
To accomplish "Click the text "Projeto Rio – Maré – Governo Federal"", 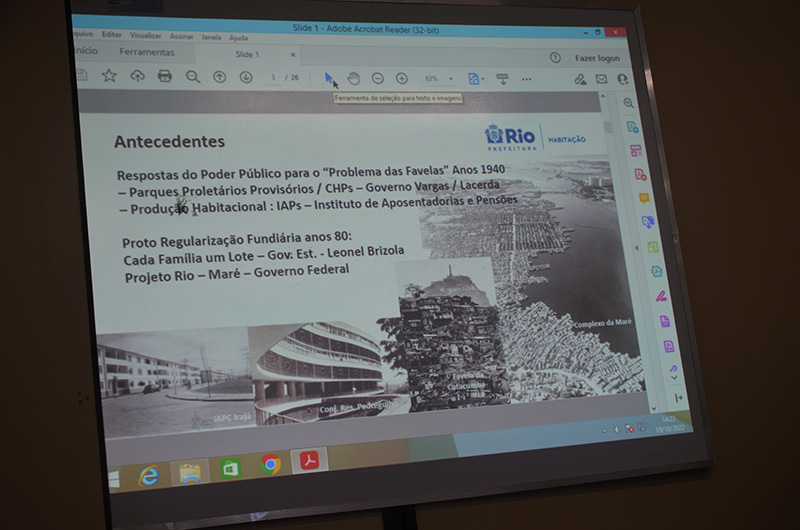I will pos(237,273).
